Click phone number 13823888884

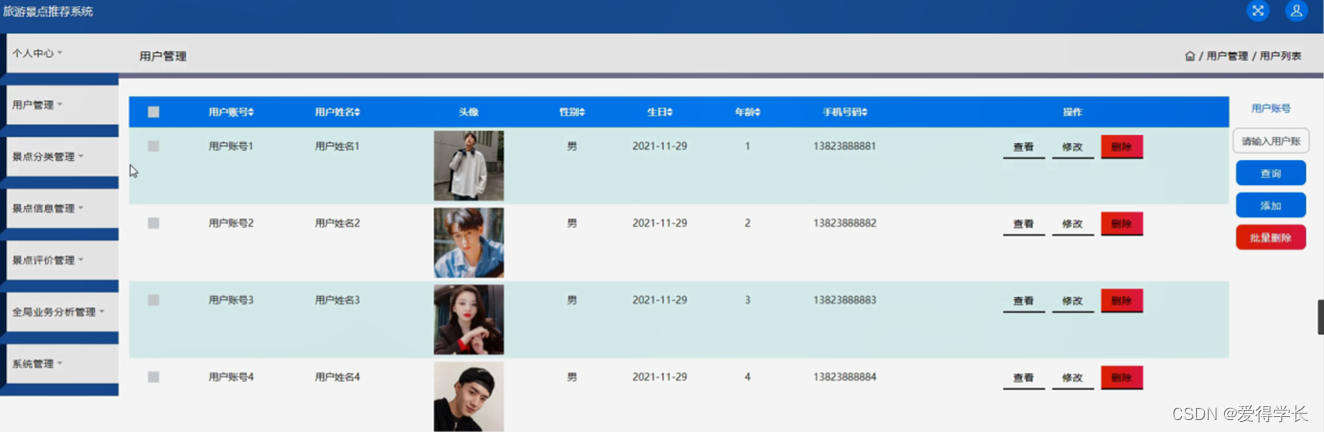tap(844, 377)
